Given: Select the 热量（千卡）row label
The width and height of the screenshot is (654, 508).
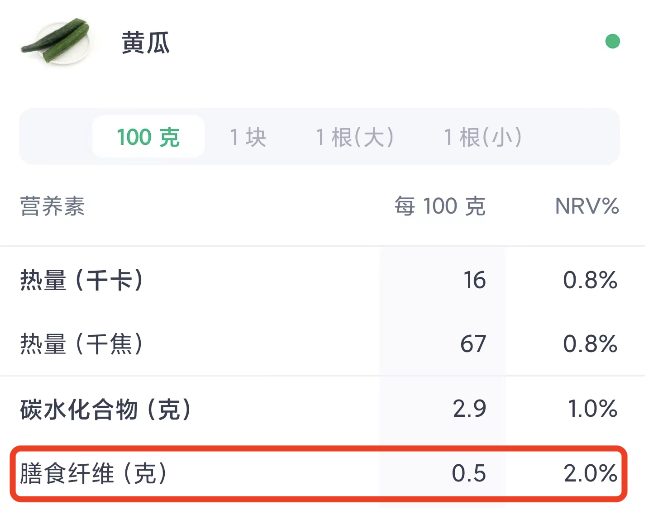Looking at the screenshot, I should (x=82, y=280).
